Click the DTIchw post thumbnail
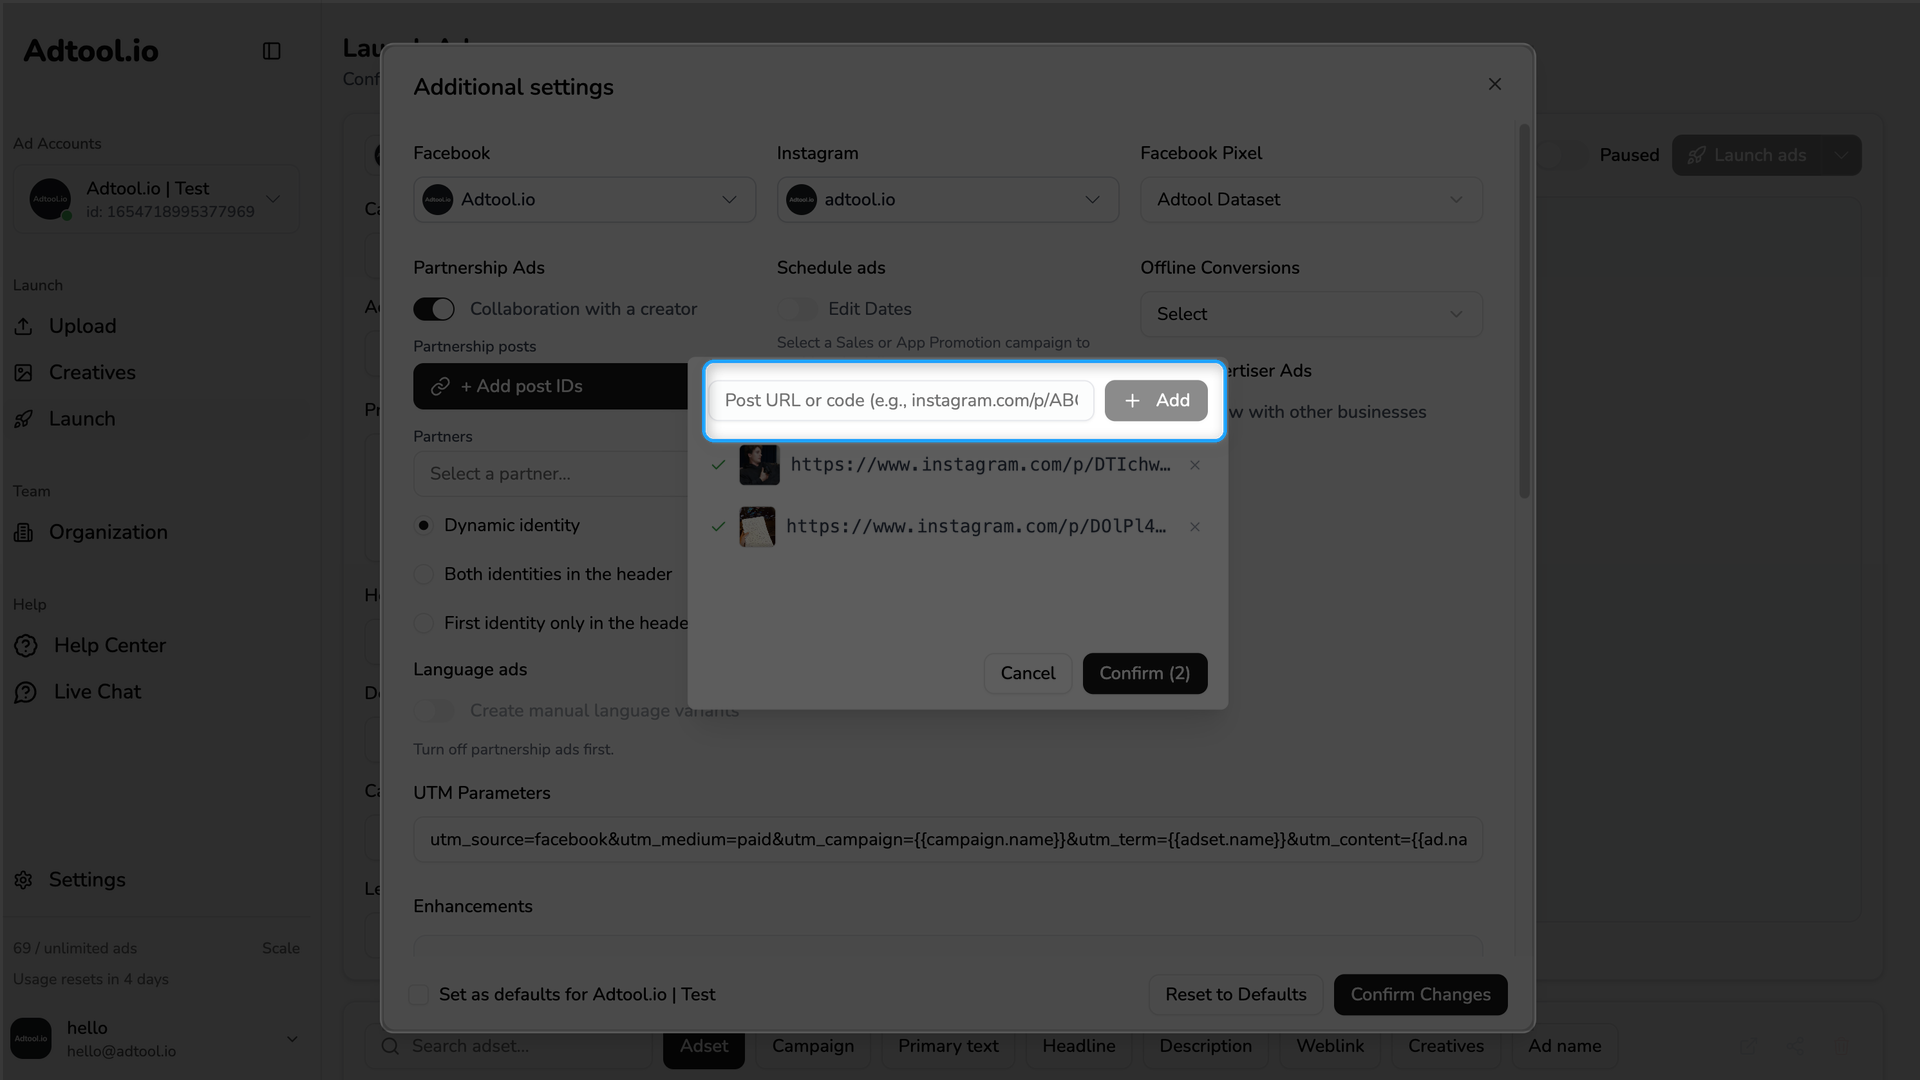The width and height of the screenshot is (1920, 1080). 759,465
